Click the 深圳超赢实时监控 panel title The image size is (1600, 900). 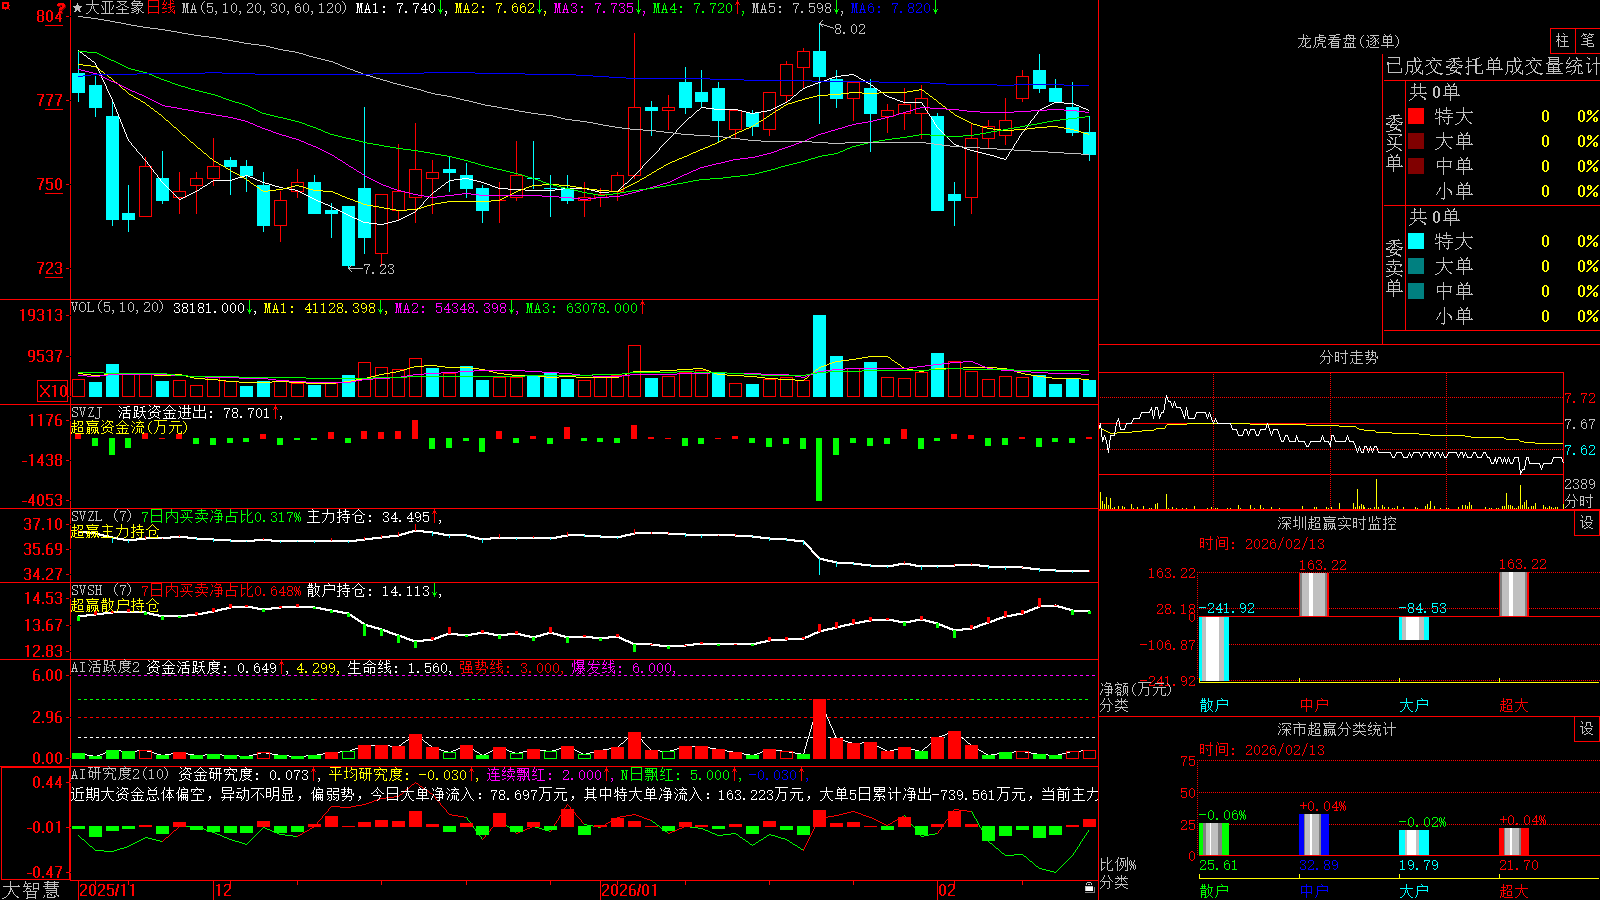(1336, 523)
